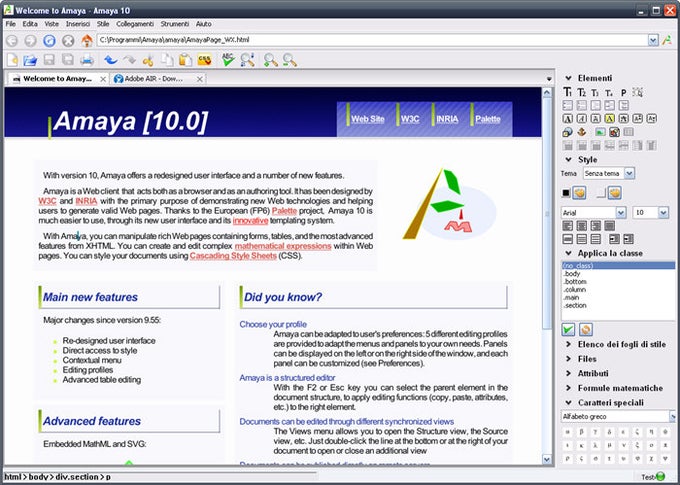Save the current document
680x485 pixels.
point(49,60)
